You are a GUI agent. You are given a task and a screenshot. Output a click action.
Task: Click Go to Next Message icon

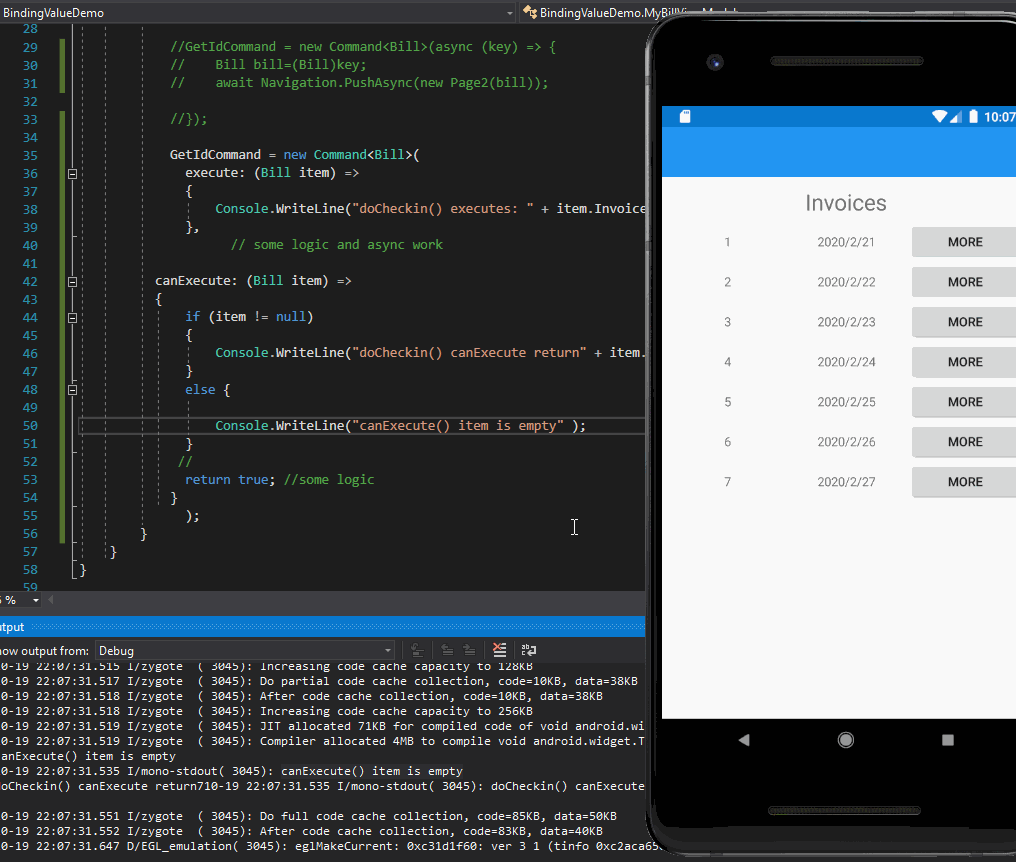pyautogui.click(x=470, y=650)
